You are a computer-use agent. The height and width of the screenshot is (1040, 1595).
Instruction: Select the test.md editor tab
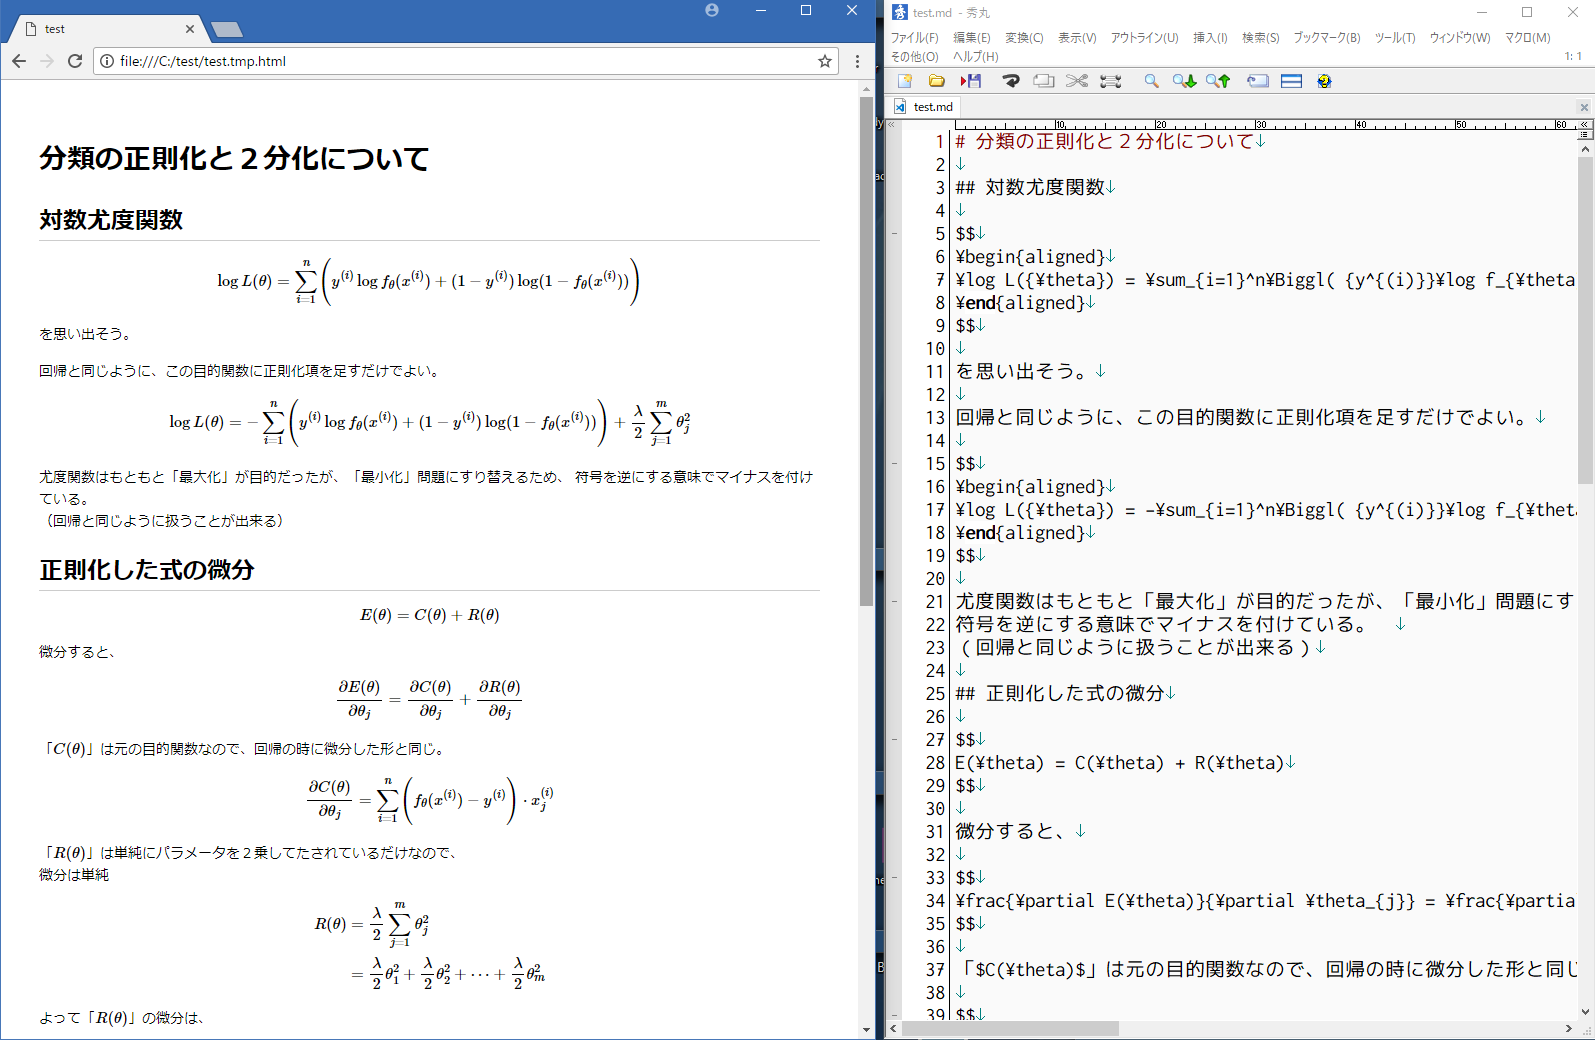tap(926, 107)
